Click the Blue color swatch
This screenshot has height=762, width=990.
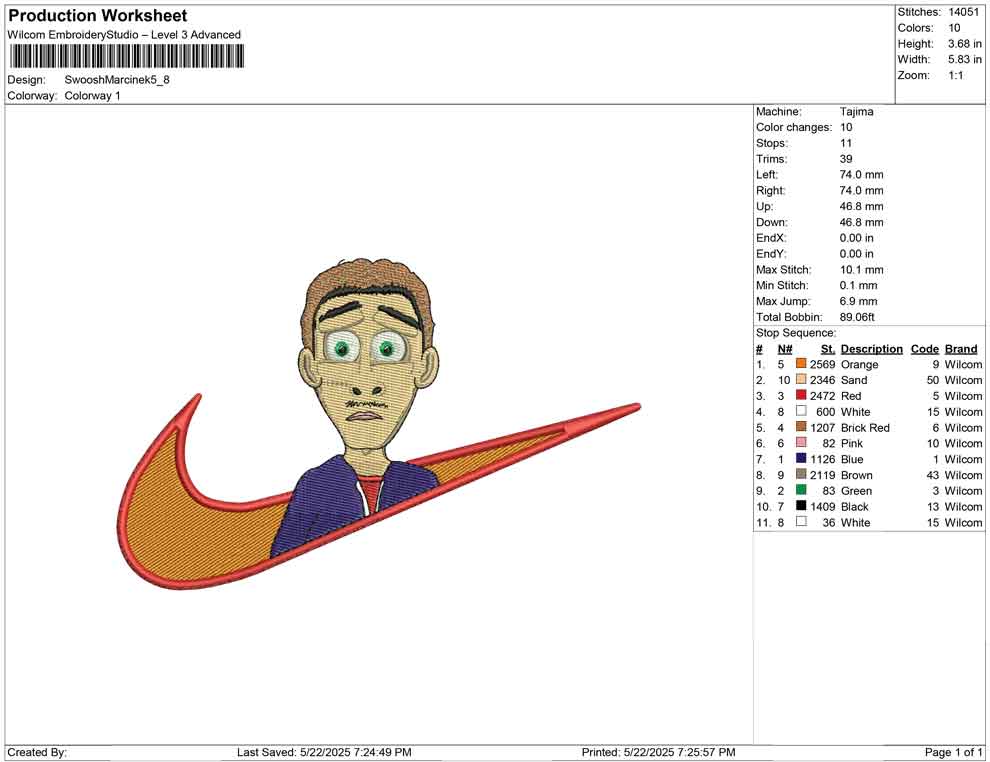tap(801, 458)
